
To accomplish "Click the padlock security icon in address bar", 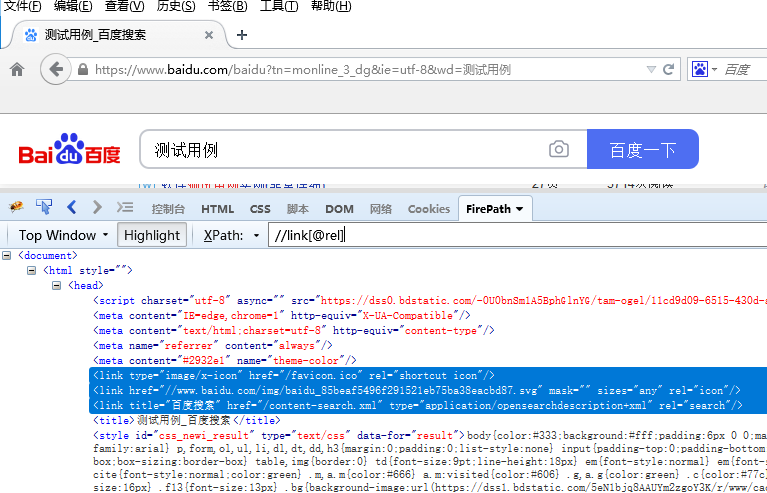I will point(83,69).
